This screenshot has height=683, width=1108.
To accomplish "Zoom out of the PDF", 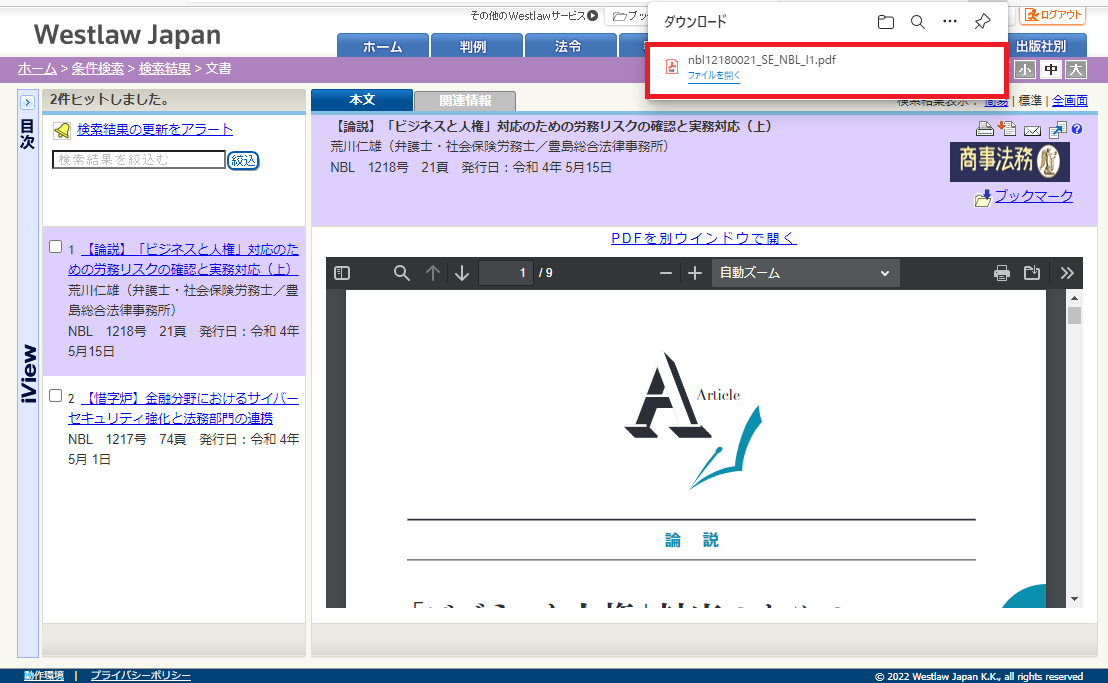I will tap(665, 273).
